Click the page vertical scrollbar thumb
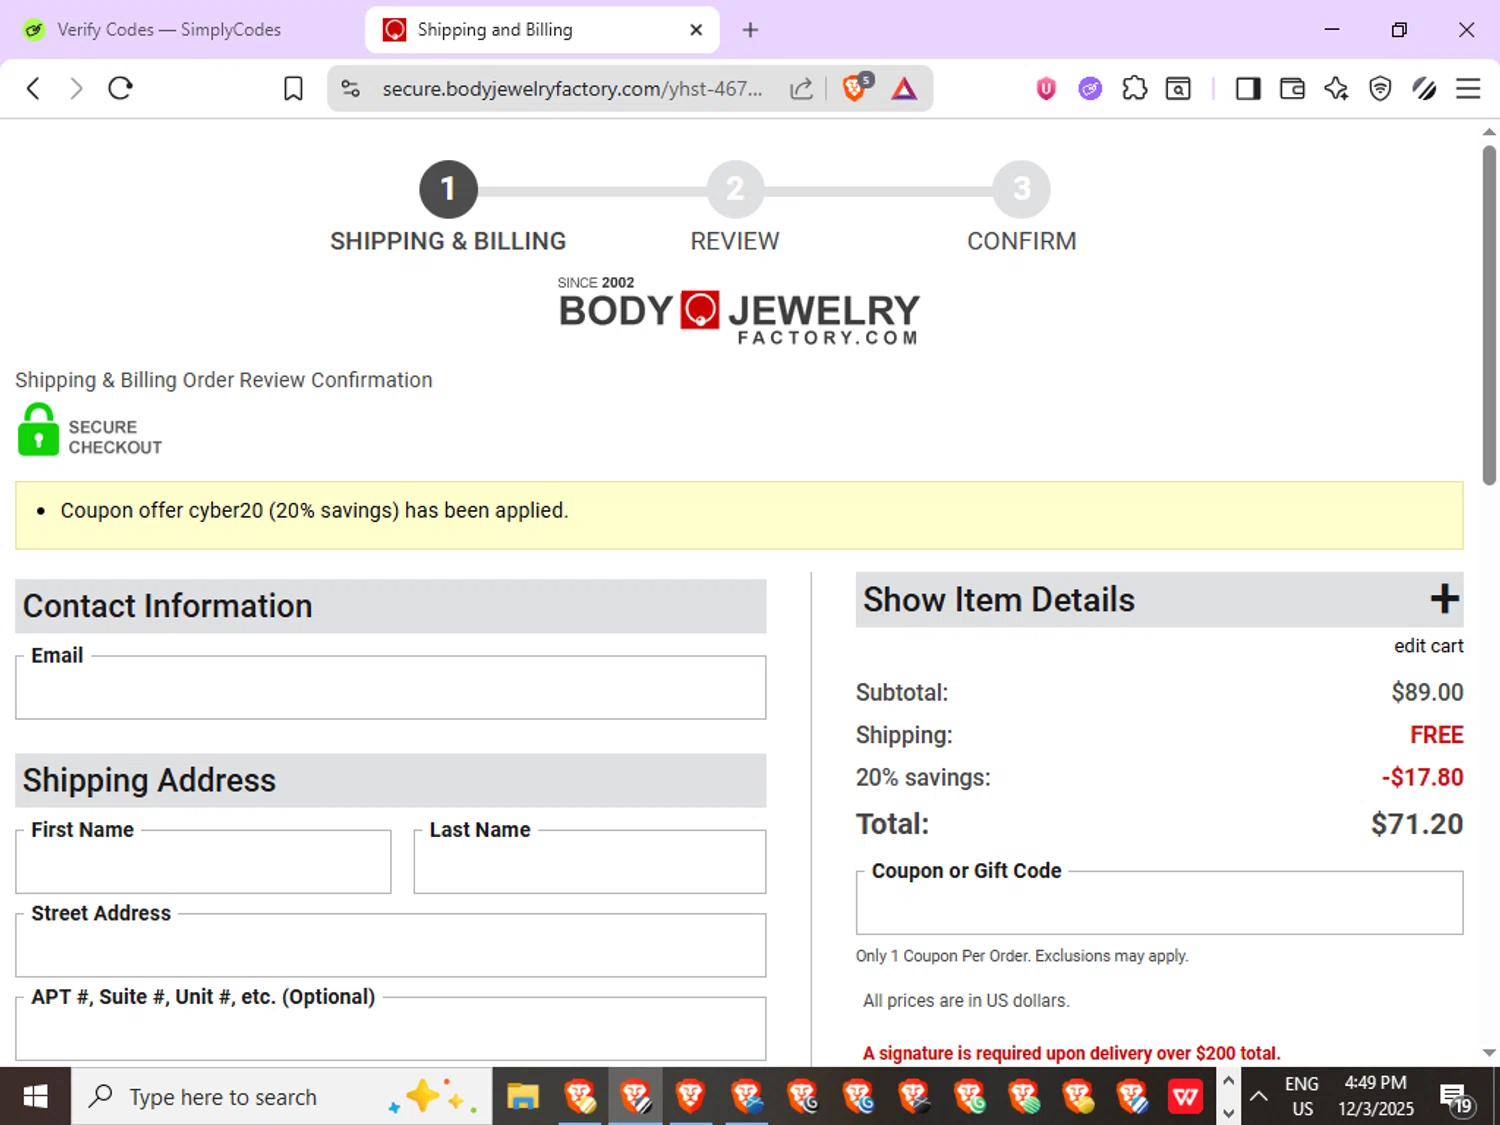Image resolution: width=1500 pixels, height=1125 pixels. [1489, 315]
